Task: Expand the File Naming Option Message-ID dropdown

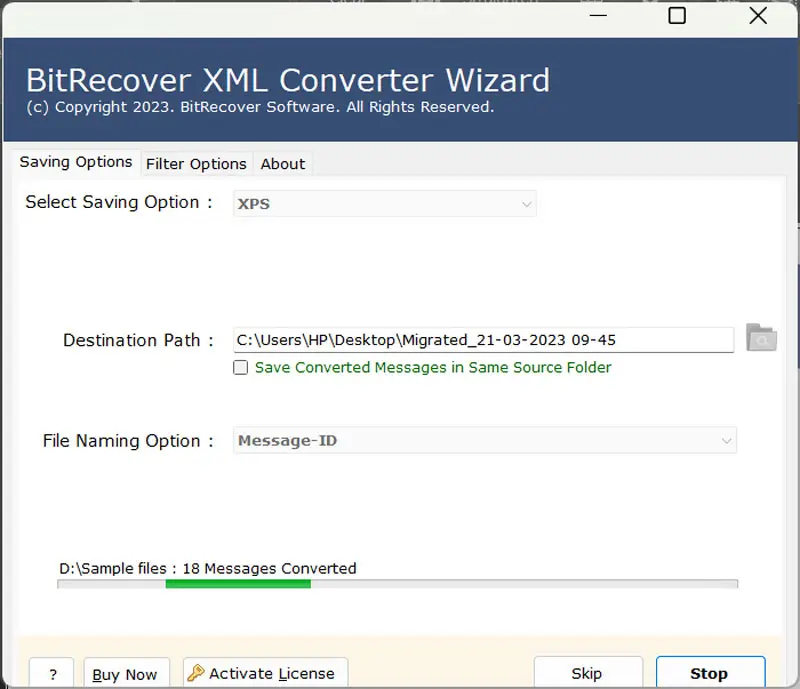Action: pos(484,441)
